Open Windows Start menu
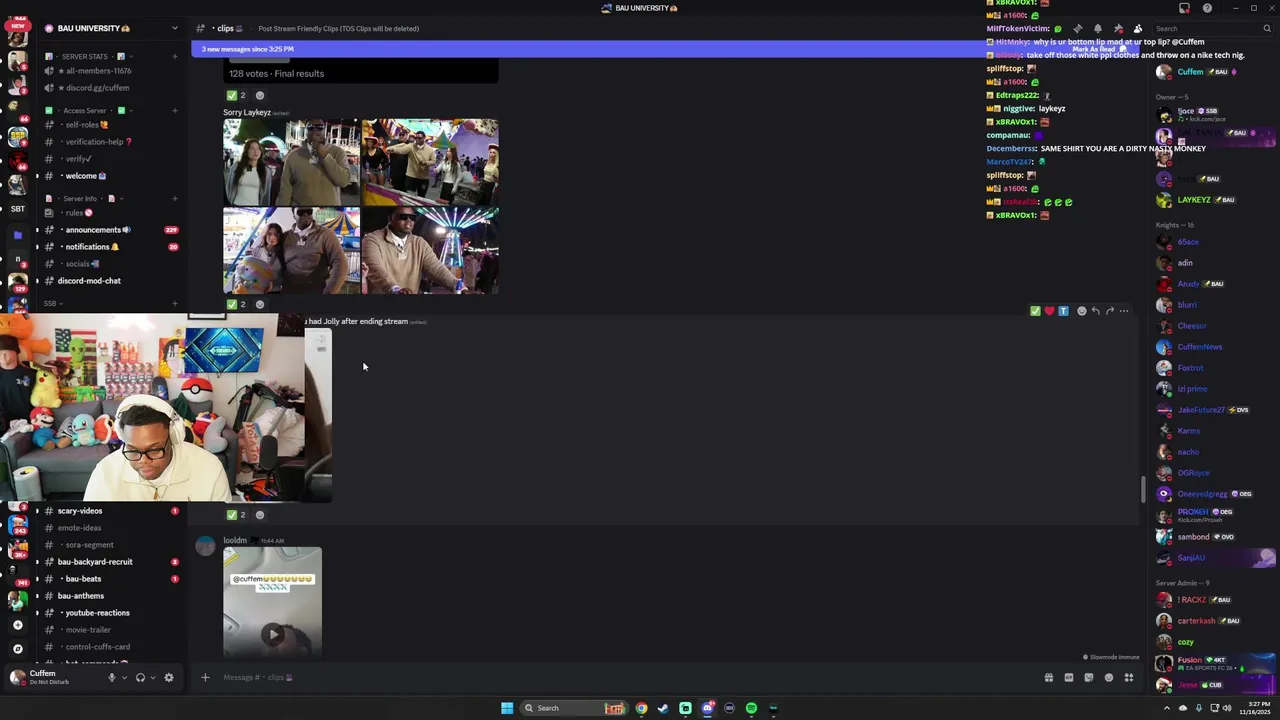This screenshot has width=1280, height=720. 507,708
